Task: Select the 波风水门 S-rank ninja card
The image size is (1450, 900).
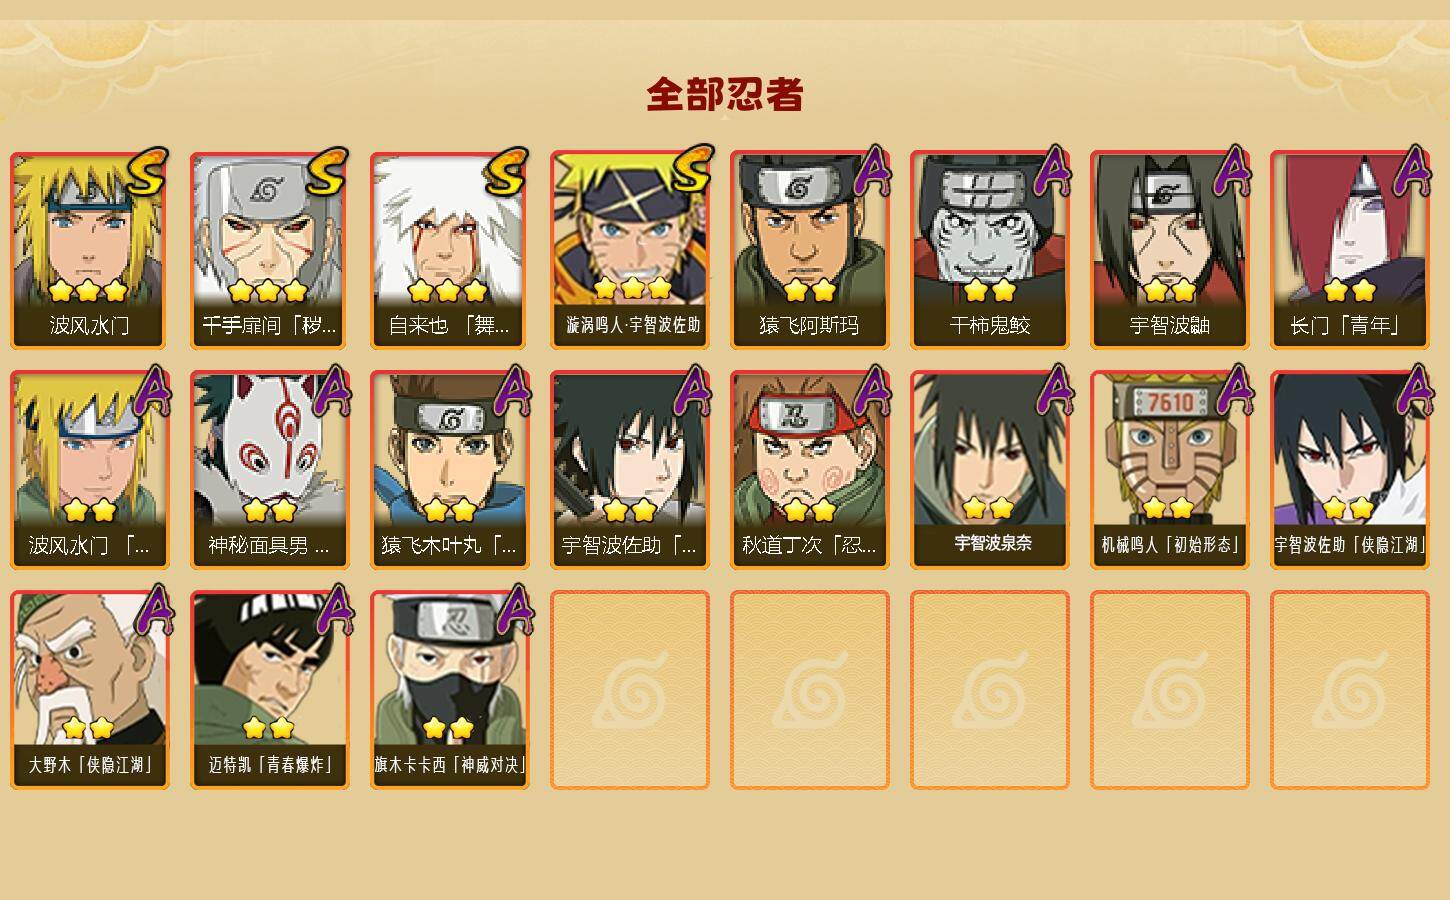Action: tap(89, 250)
